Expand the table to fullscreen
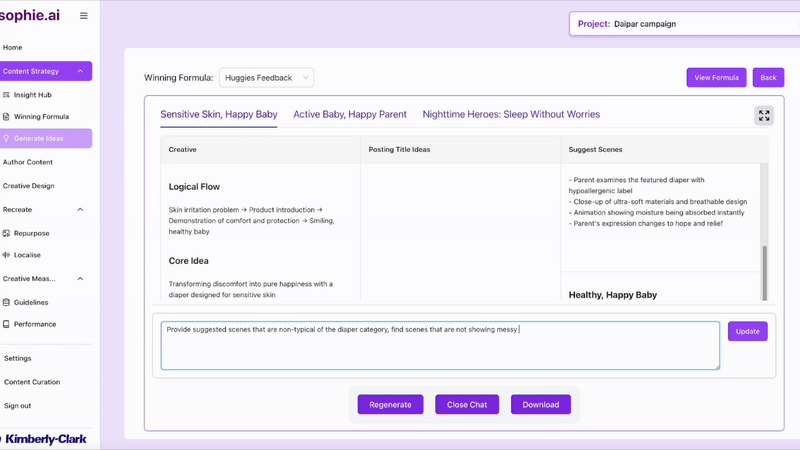 [x=764, y=116]
